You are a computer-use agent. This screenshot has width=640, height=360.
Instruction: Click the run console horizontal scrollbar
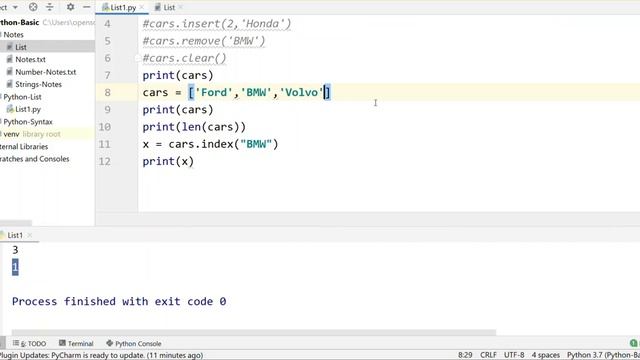tap(254, 332)
